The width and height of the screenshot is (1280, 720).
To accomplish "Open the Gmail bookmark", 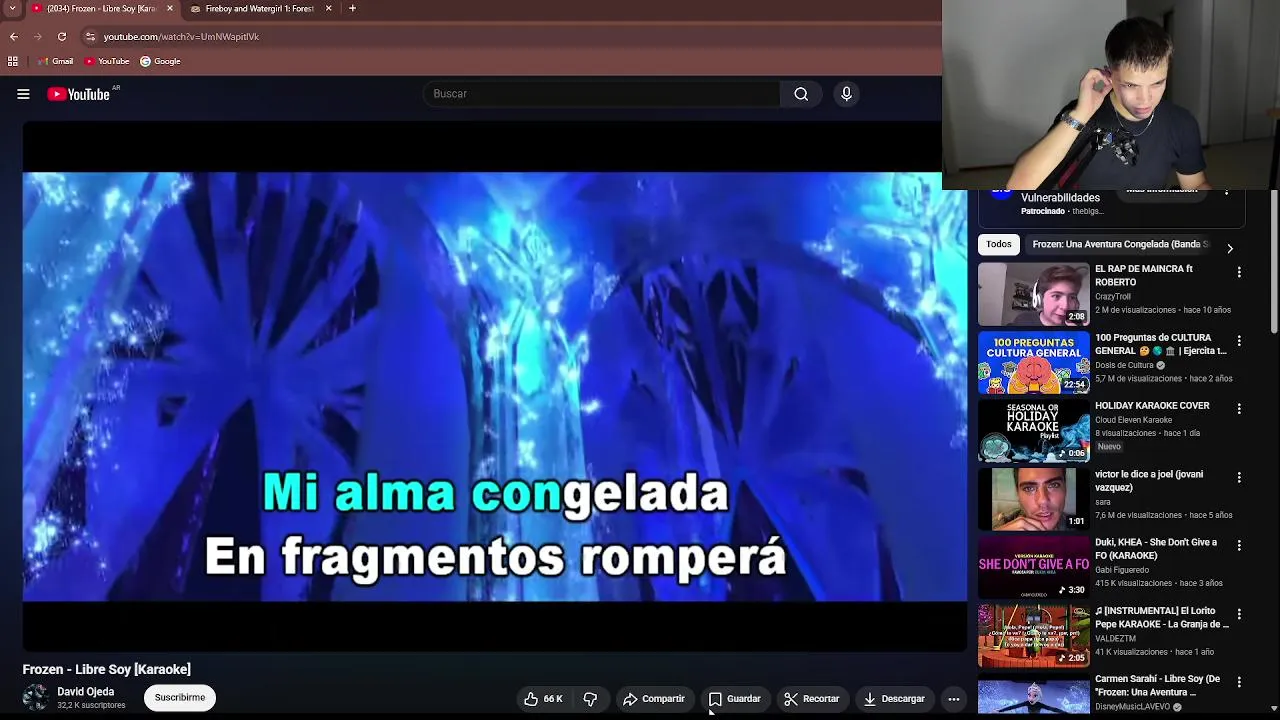I will point(55,61).
